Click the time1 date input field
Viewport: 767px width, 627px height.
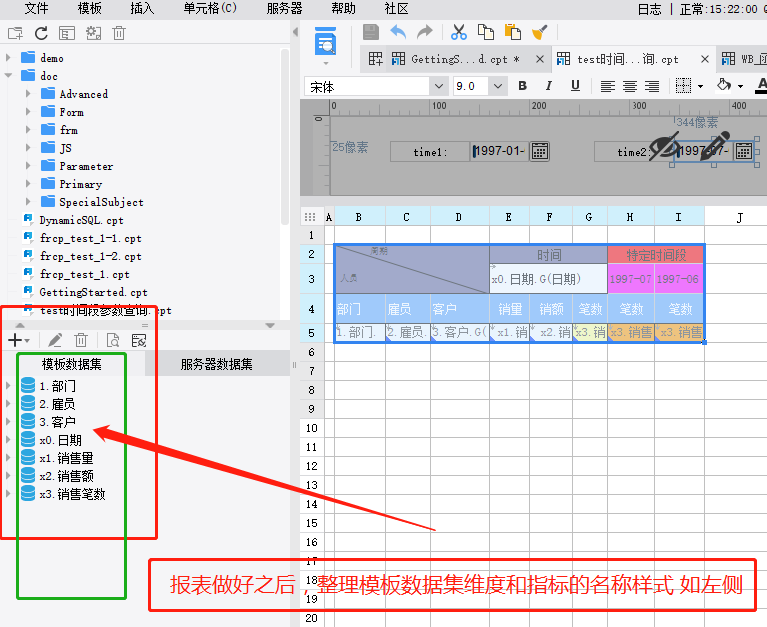click(500, 152)
